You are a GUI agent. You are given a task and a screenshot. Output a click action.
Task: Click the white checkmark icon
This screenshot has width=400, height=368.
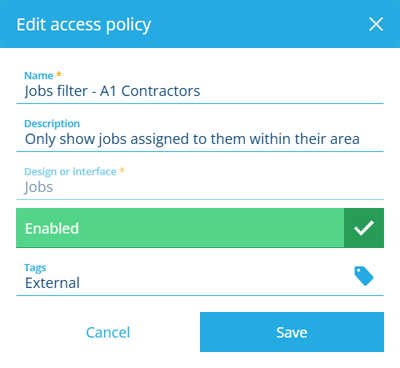point(364,228)
